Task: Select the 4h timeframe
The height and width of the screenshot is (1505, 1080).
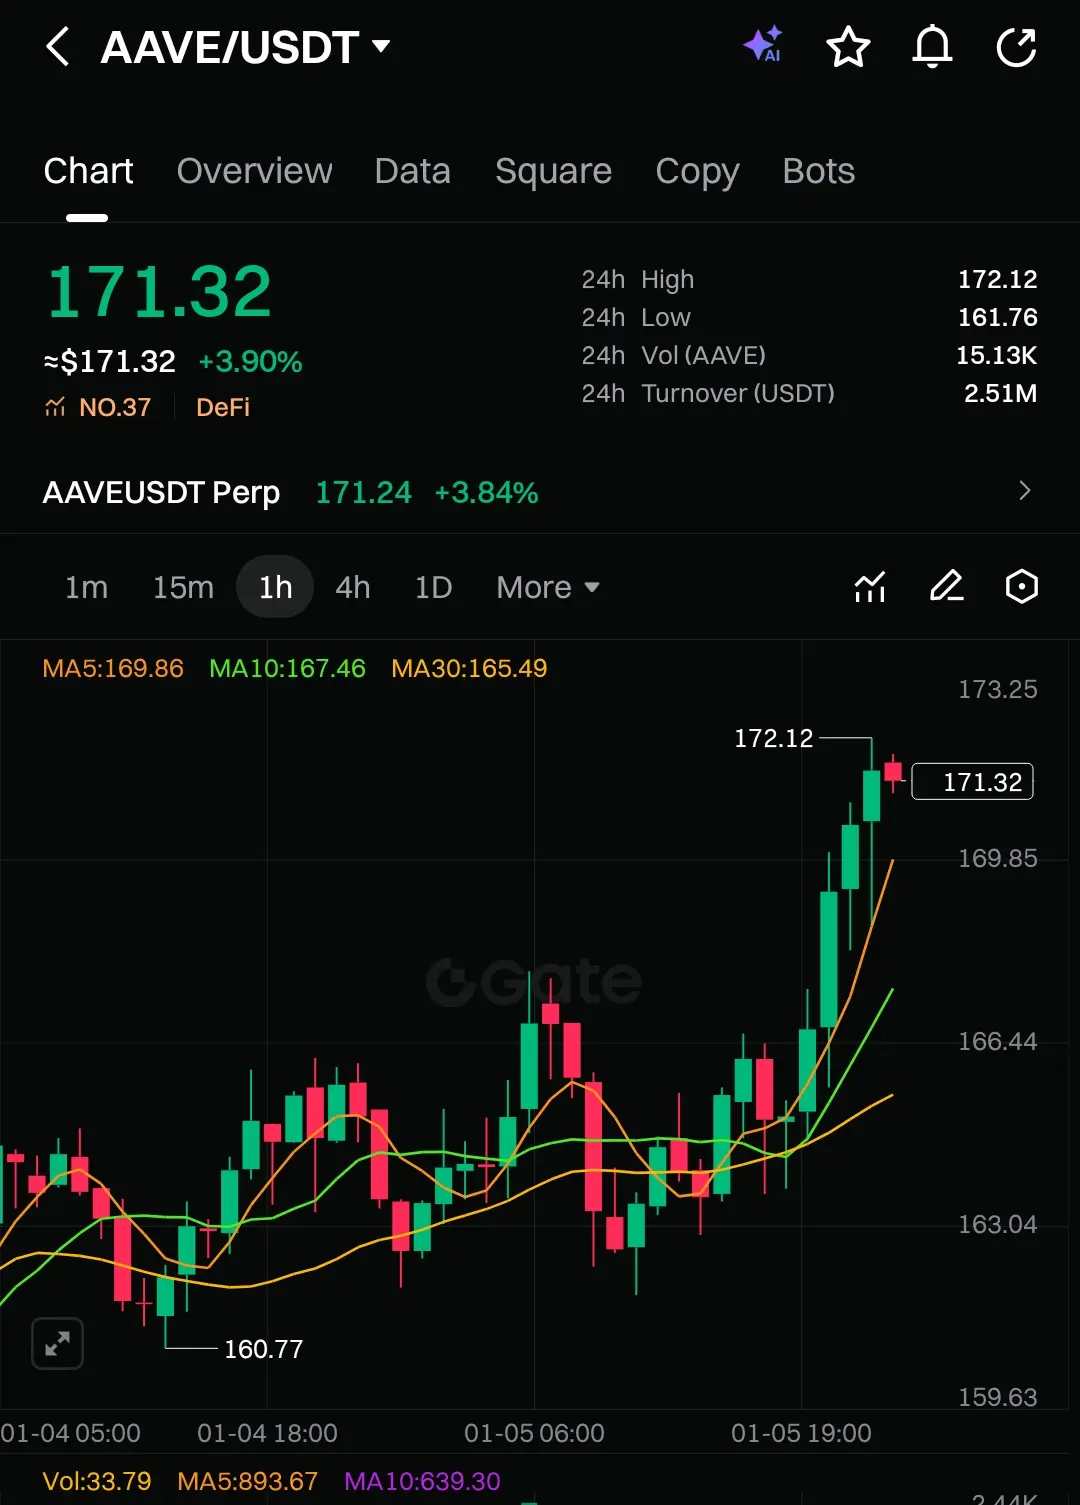Action: [352, 587]
